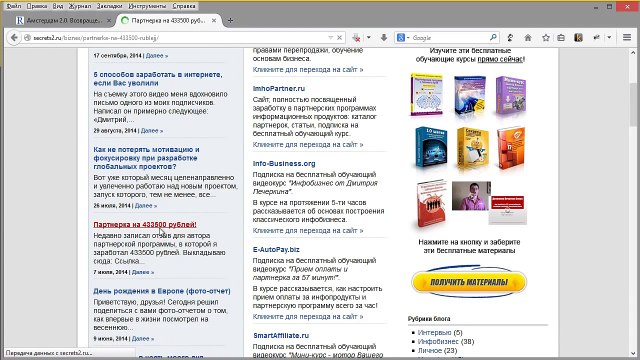Open post 'День рождения в Европе'
640x360 pixels.
[x=162, y=291]
